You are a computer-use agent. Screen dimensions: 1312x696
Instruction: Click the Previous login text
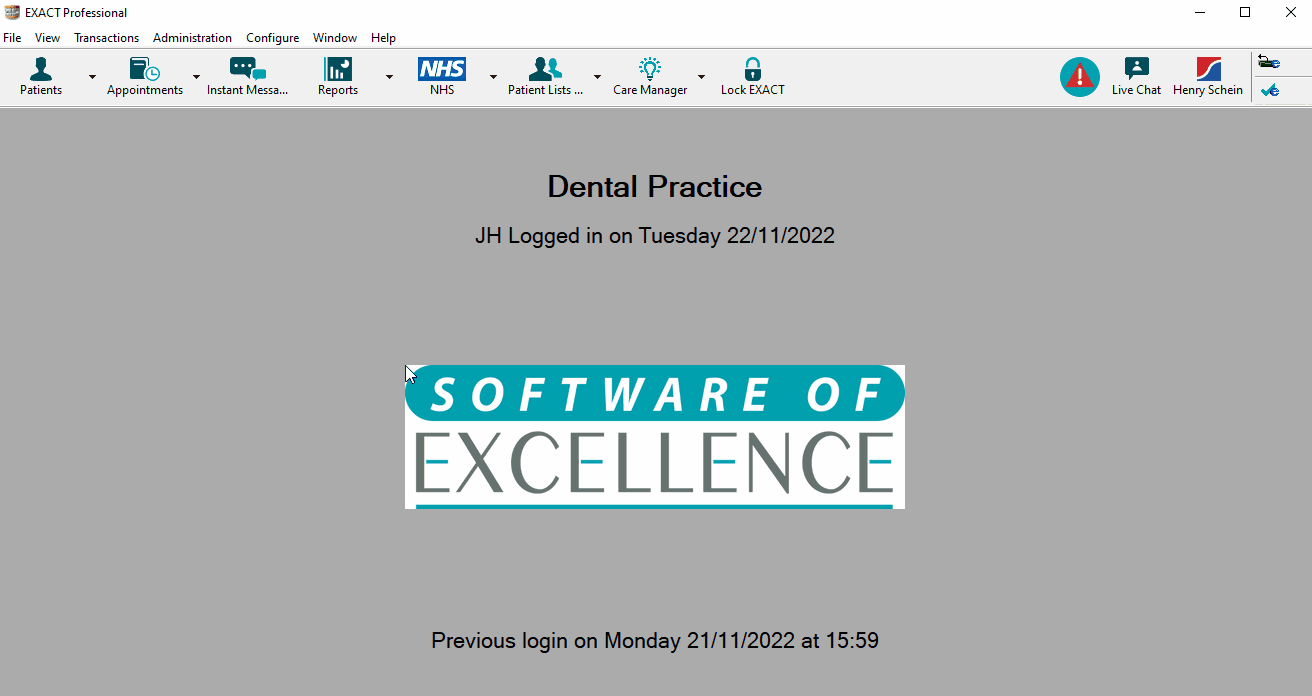[655, 640]
